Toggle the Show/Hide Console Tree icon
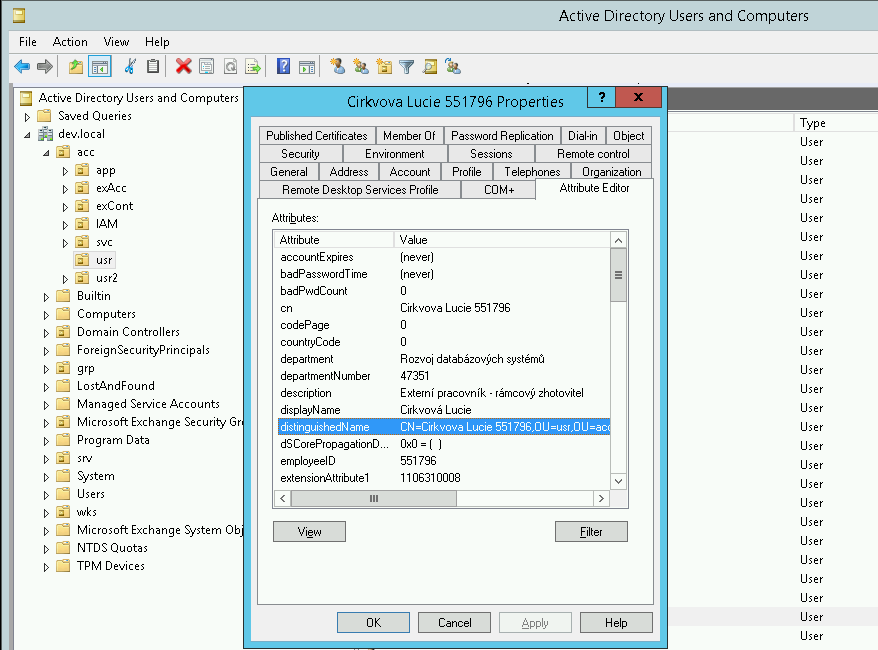Viewport: 878px width, 650px height. tap(100, 67)
